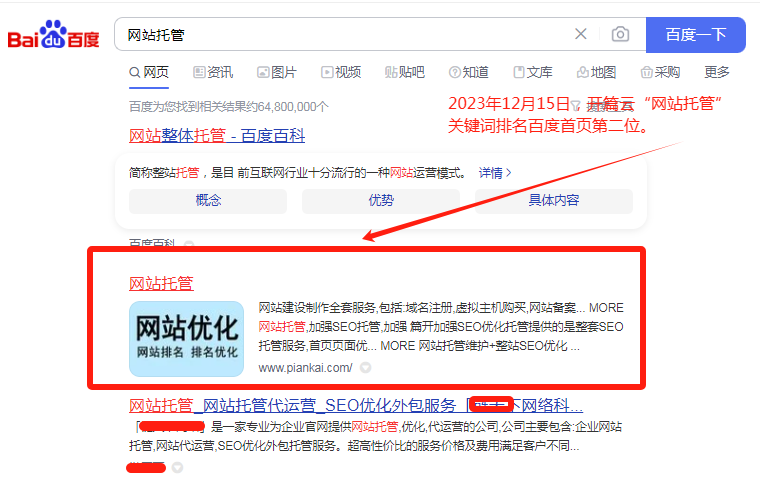
Task: Open the 贴吧 tab
Action: click(x=405, y=72)
